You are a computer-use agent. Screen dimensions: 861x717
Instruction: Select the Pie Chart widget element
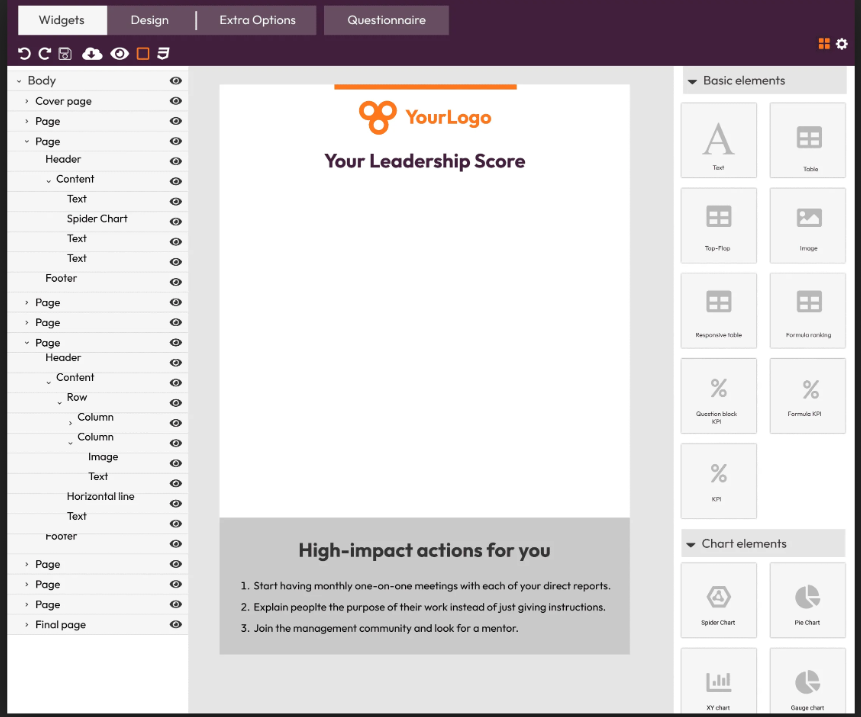point(807,600)
